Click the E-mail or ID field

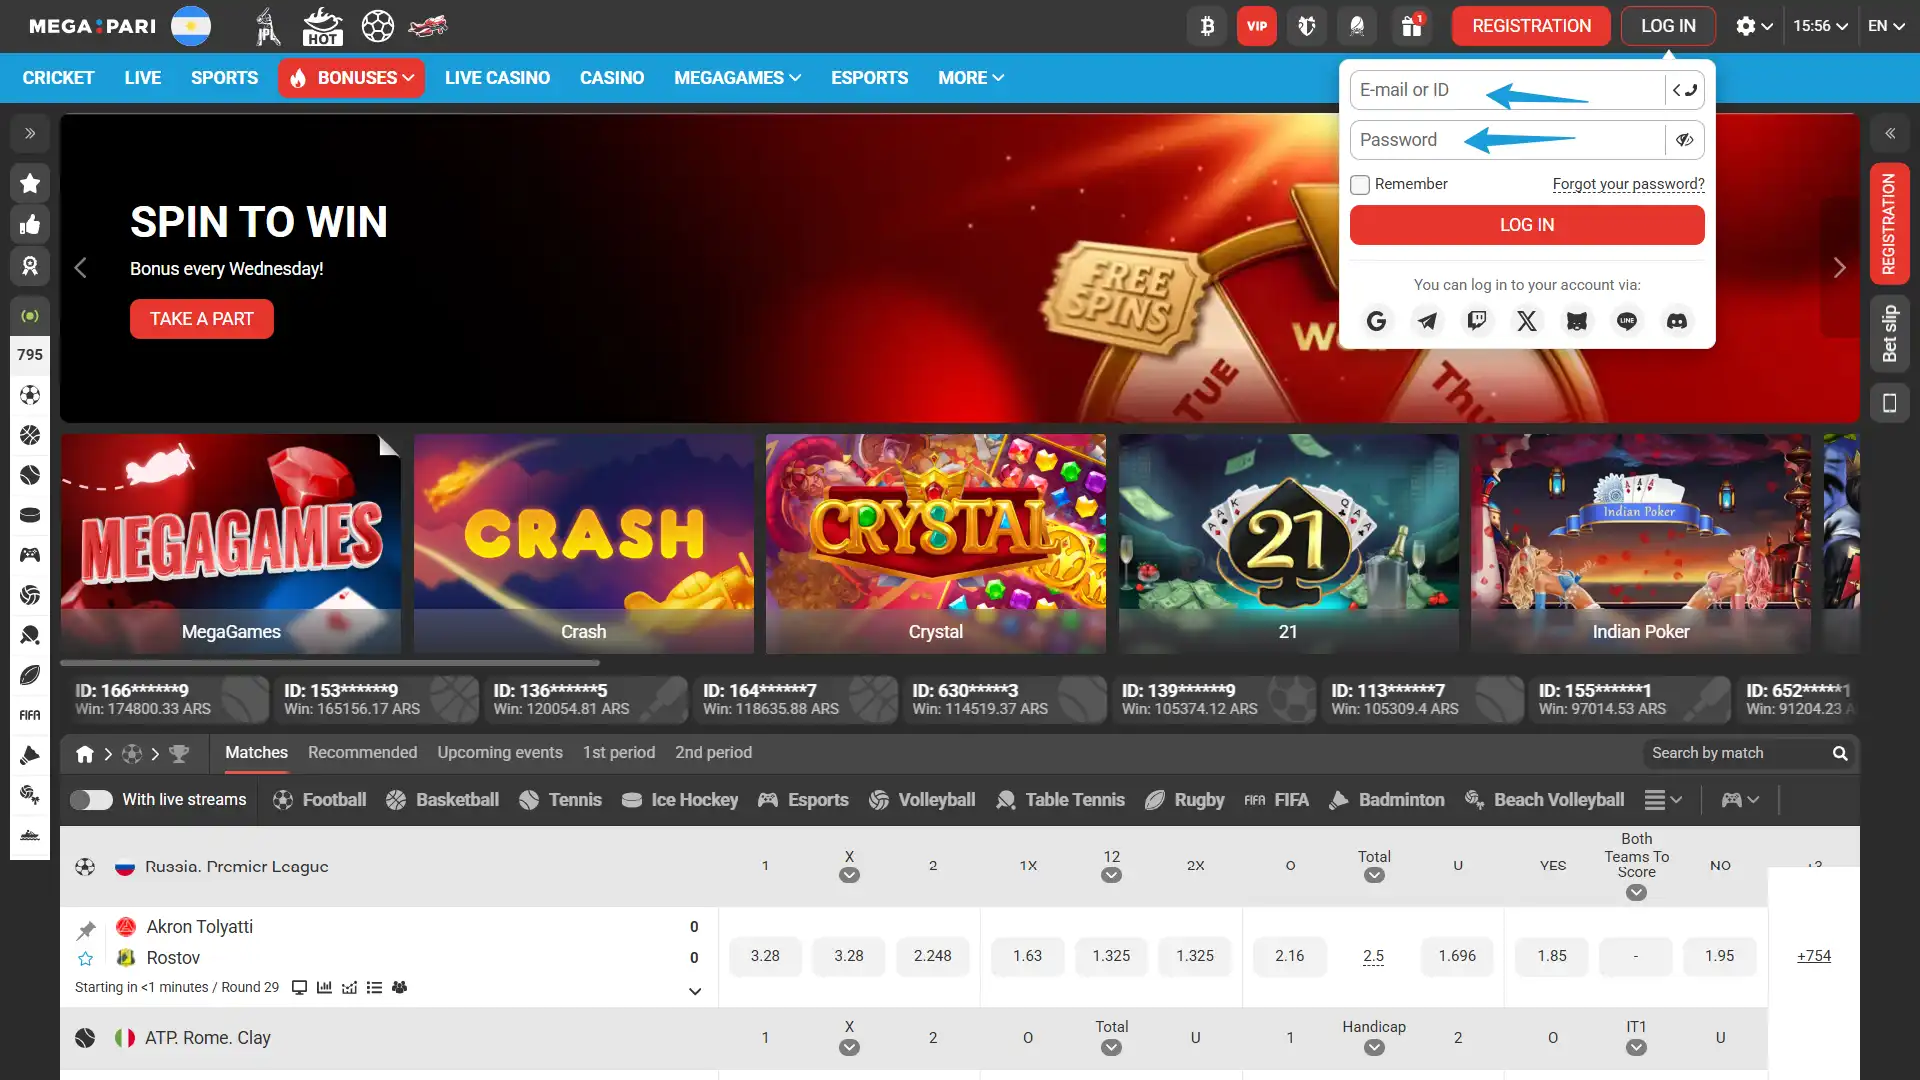coord(1507,90)
